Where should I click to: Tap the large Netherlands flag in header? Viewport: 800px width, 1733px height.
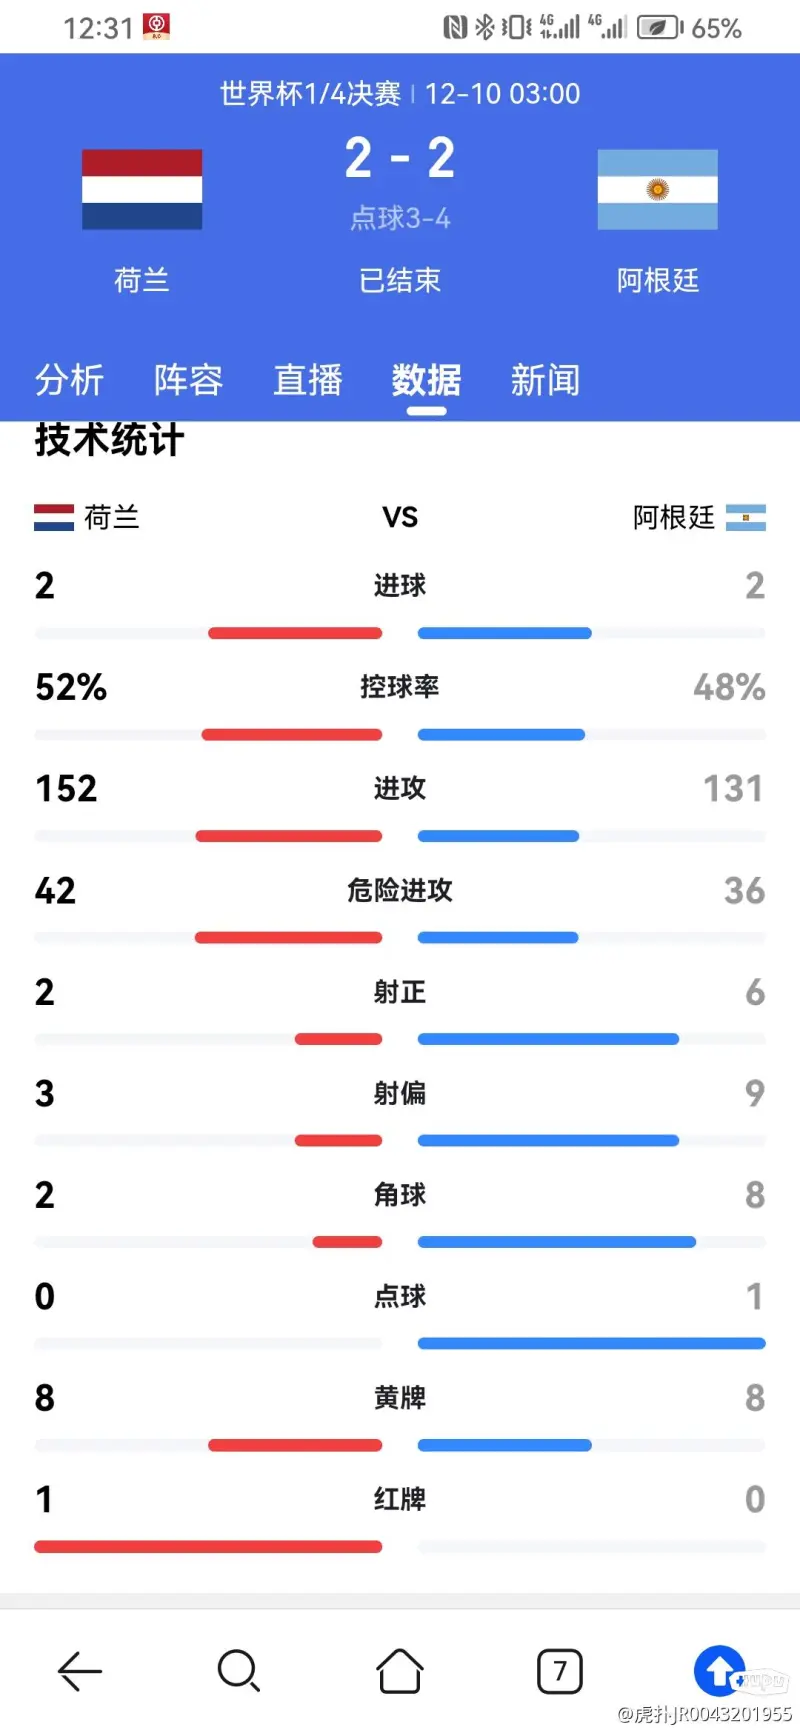tap(142, 189)
